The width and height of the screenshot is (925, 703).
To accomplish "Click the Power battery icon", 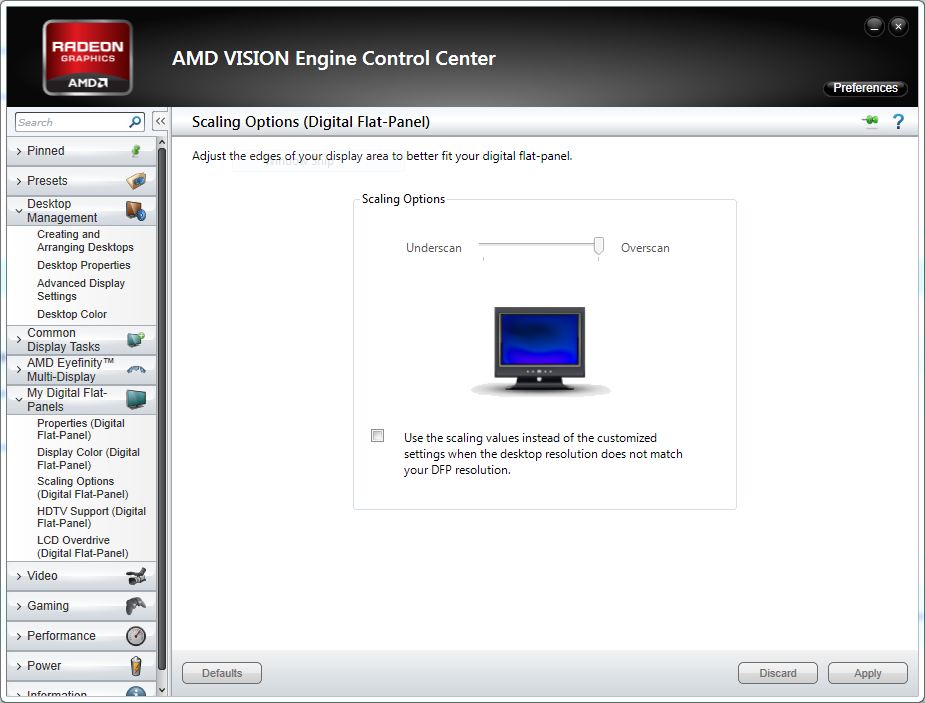I will [x=136, y=665].
